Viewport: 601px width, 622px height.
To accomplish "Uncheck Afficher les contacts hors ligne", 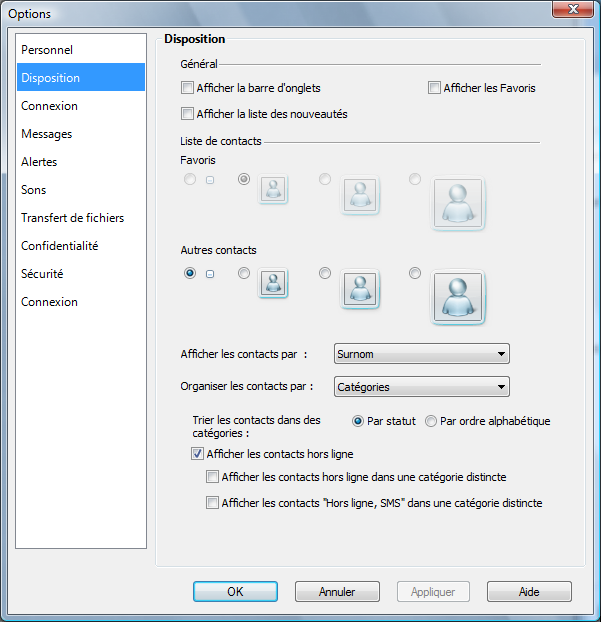I will pos(197,454).
